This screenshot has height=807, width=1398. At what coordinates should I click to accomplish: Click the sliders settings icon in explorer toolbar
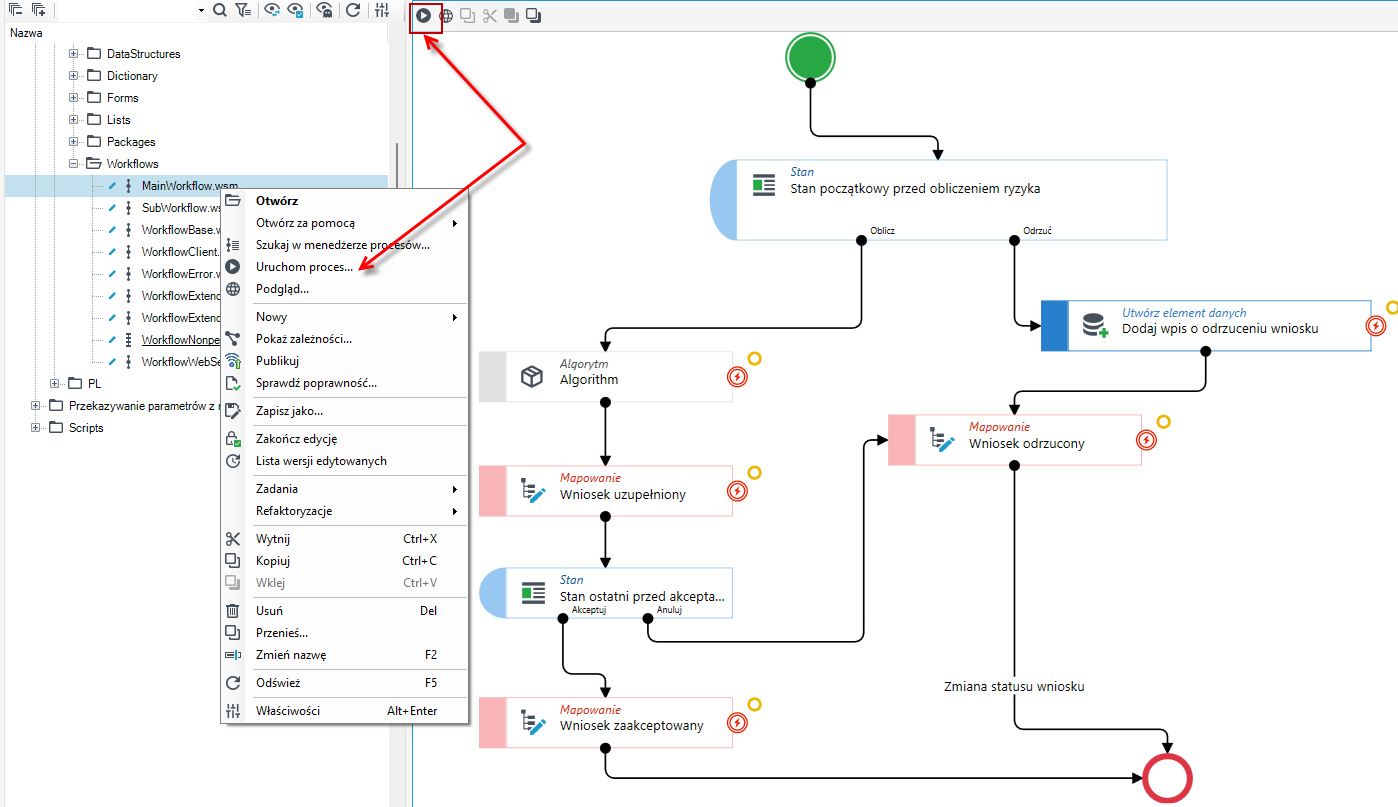click(x=382, y=10)
